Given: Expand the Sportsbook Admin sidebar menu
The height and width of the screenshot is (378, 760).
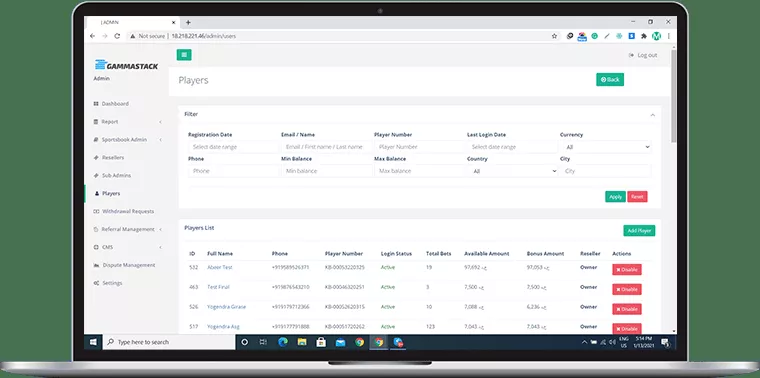Looking at the screenshot, I should pyautogui.click(x=127, y=140).
